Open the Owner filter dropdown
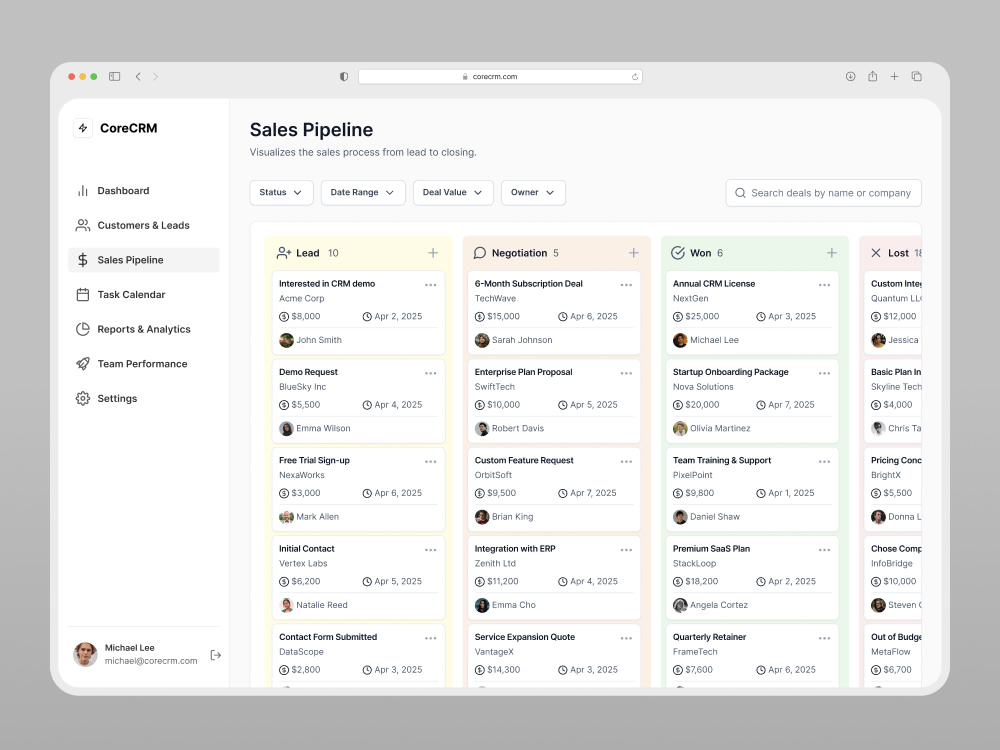Viewport: 1000px width, 750px height. pyautogui.click(x=533, y=192)
